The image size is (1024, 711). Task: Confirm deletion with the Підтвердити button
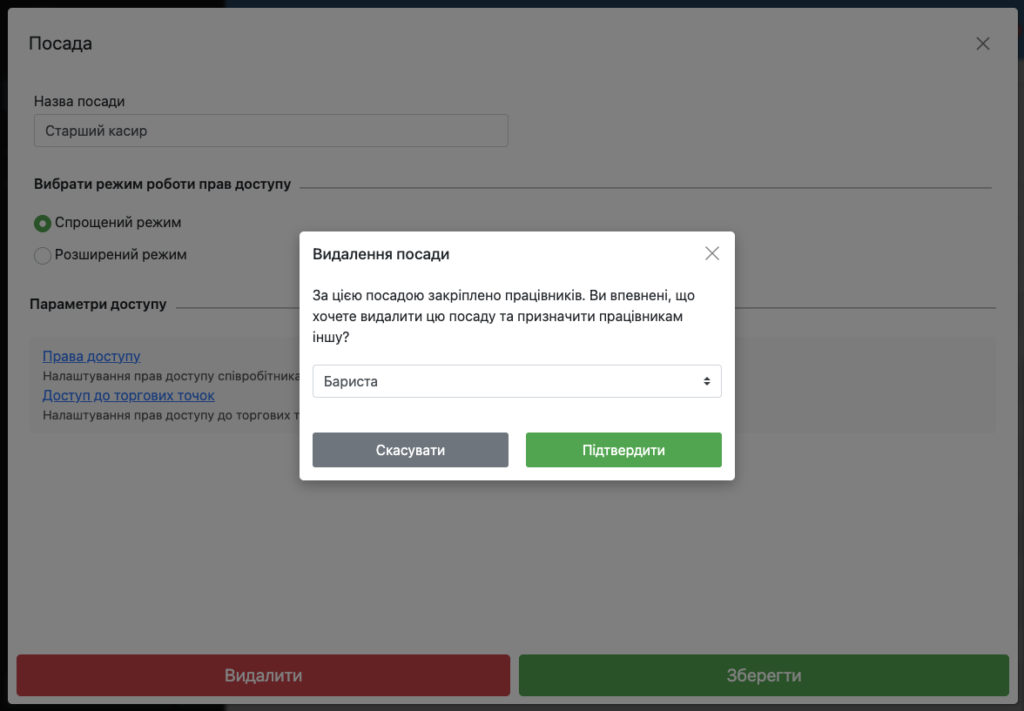623,450
